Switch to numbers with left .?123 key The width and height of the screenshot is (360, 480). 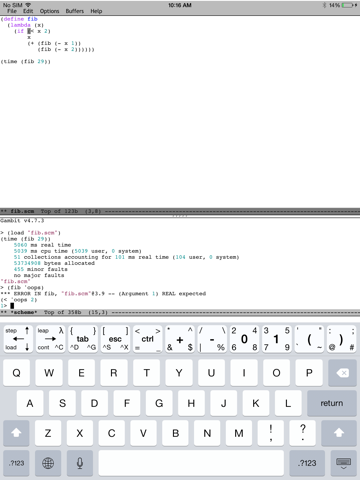click(16, 463)
